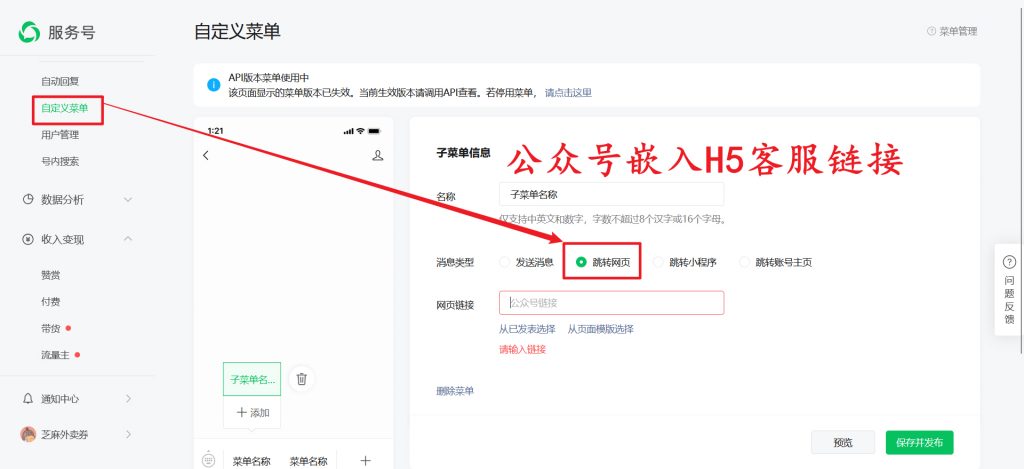Select second 菜单名称 in preview bar

pos(308,461)
